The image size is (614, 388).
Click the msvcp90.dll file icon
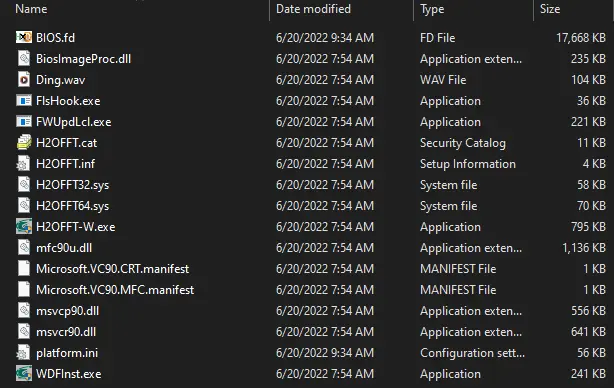pos(24,311)
